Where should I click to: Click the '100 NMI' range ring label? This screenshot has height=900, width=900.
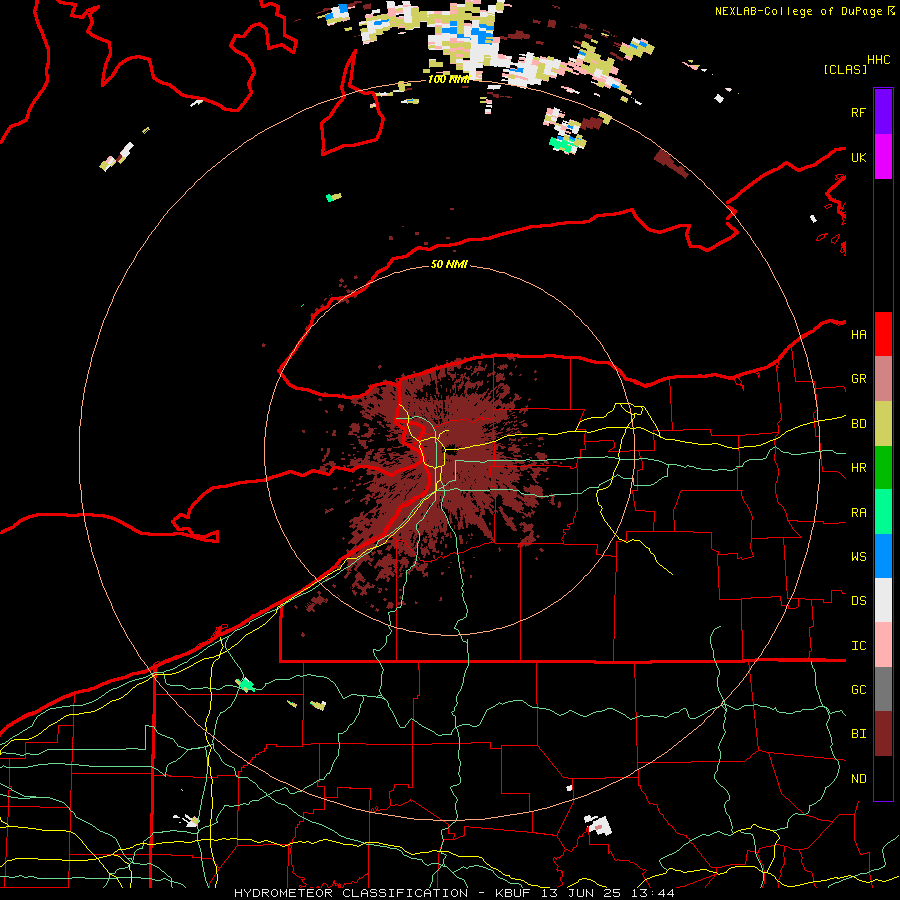(x=449, y=79)
